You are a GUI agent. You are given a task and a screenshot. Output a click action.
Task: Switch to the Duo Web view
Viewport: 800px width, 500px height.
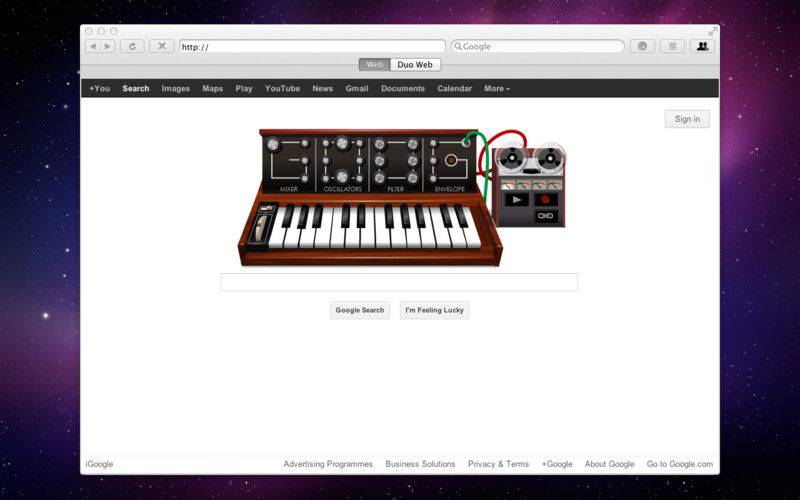click(x=415, y=65)
